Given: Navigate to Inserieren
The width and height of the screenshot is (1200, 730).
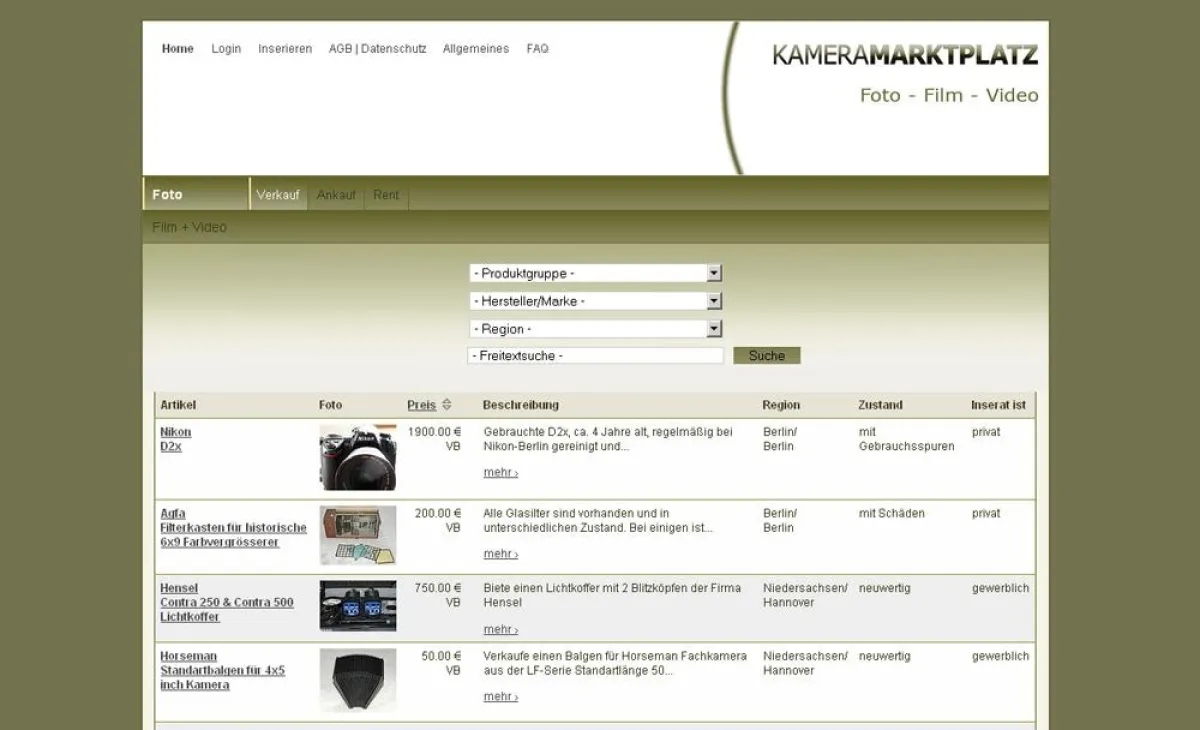Looking at the screenshot, I should pyautogui.click(x=285, y=48).
